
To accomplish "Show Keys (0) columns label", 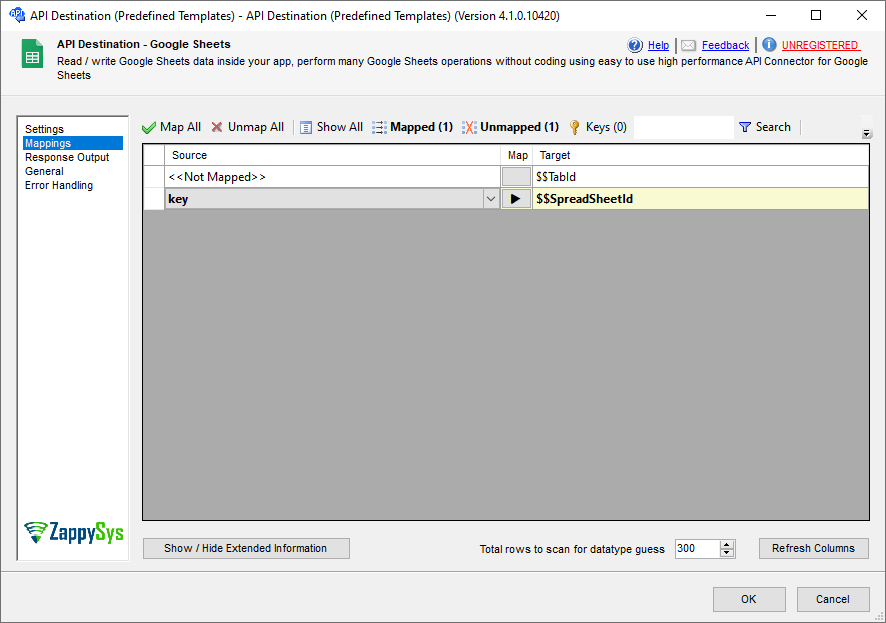I will pyautogui.click(x=606, y=127).
